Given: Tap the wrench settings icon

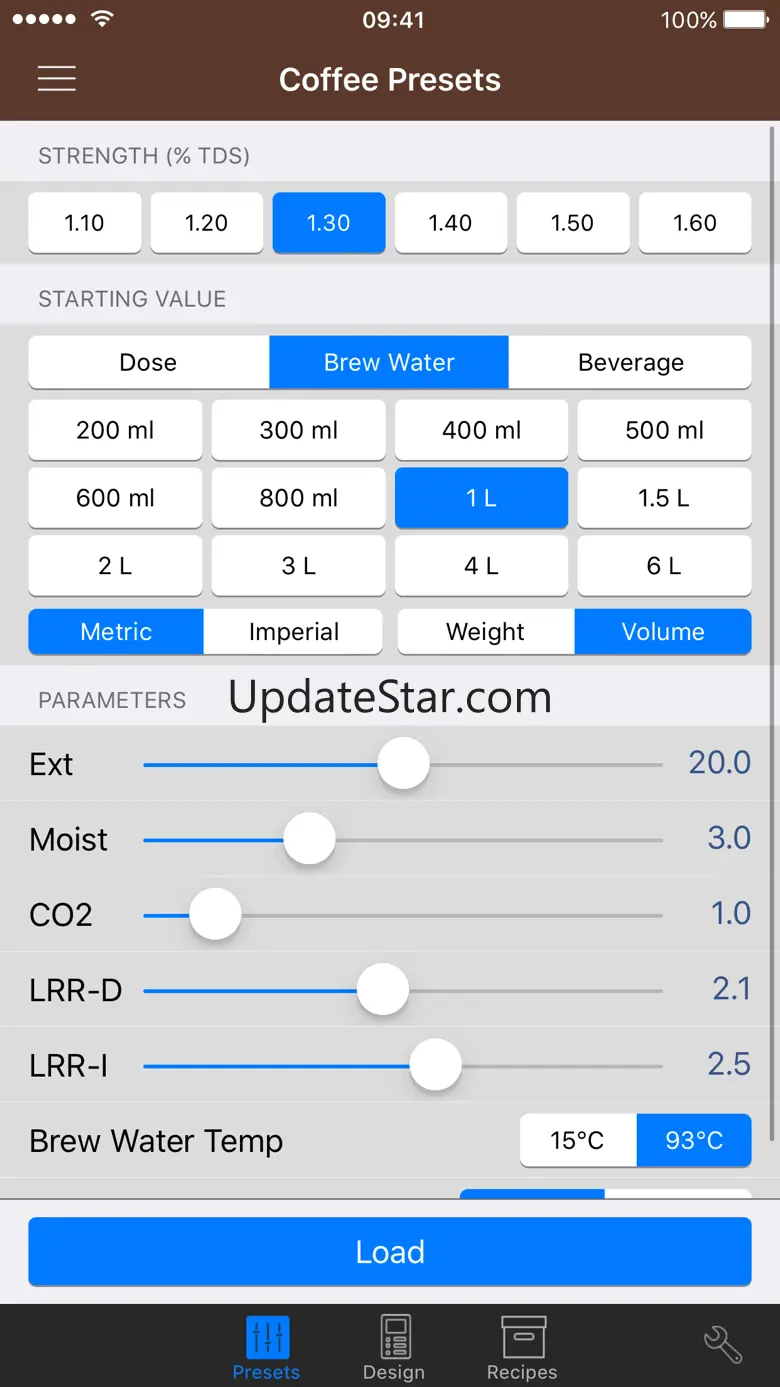Looking at the screenshot, I should pyautogui.click(x=722, y=1345).
